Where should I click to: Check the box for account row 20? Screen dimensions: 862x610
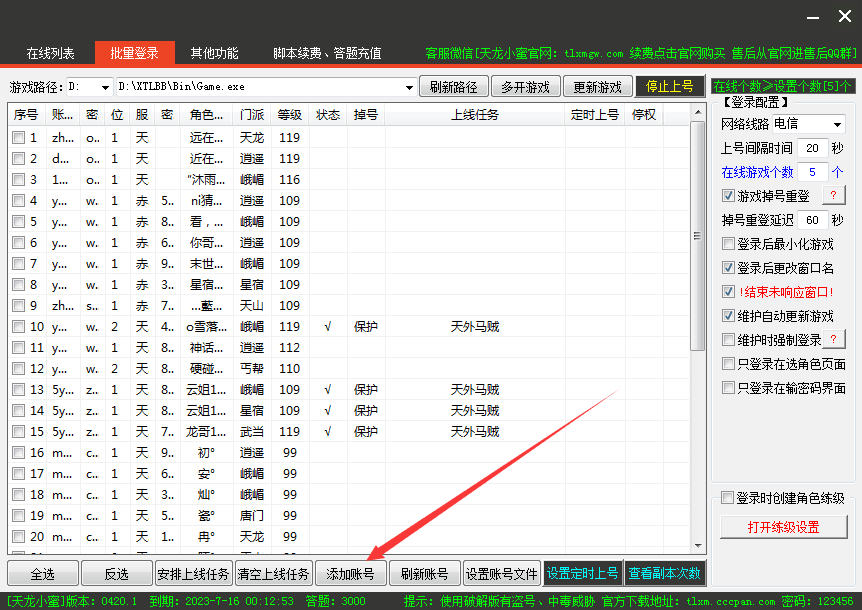19,536
